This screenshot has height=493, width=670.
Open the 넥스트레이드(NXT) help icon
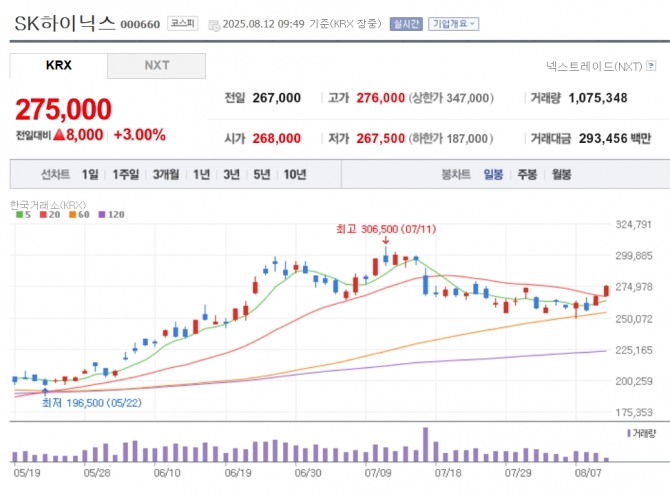point(651,66)
